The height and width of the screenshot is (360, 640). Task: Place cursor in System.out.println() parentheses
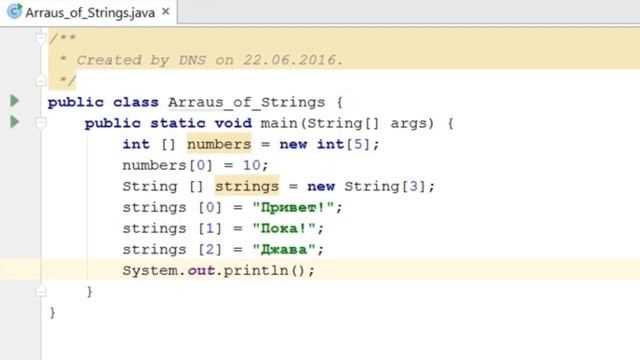click(x=299, y=270)
